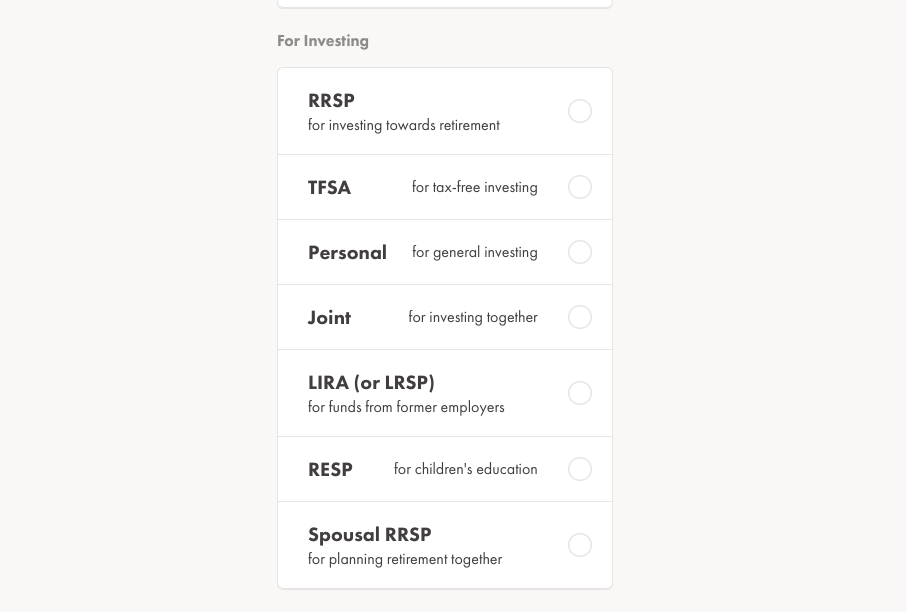Choose the Personal account radio button
The height and width of the screenshot is (612, 907).
(580, 252)
